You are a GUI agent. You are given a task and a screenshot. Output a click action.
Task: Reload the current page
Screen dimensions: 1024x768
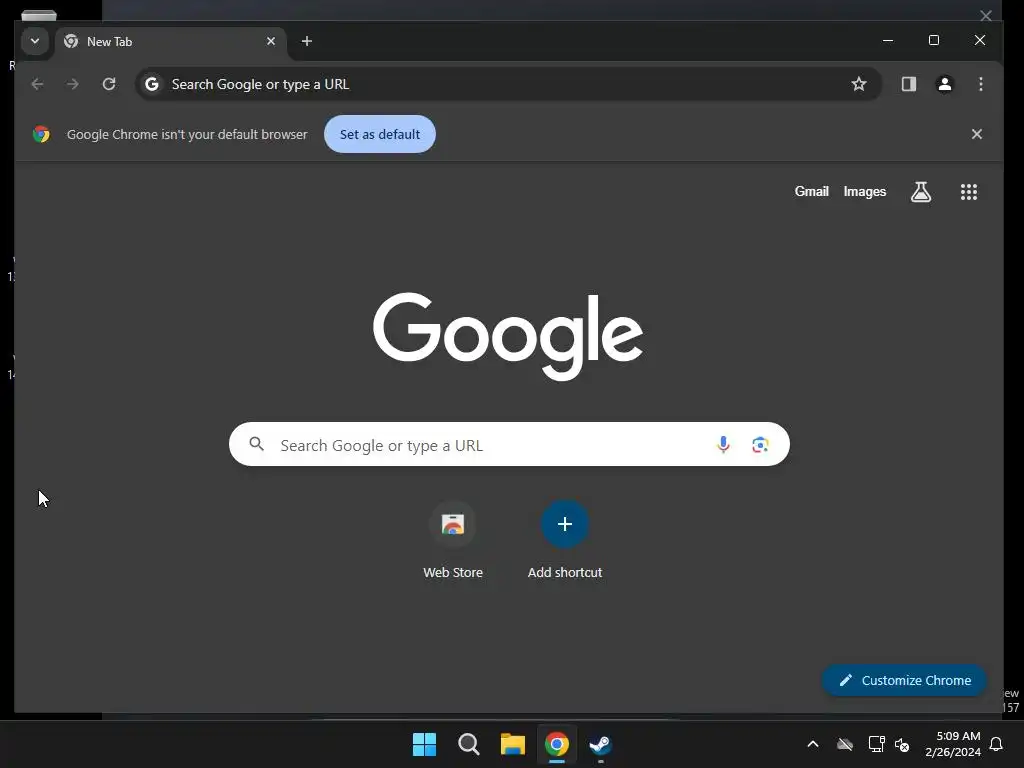109,84
